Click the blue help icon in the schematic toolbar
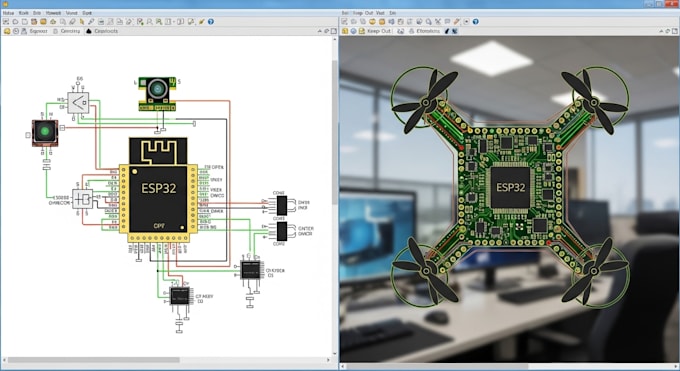 click(211, 22)
